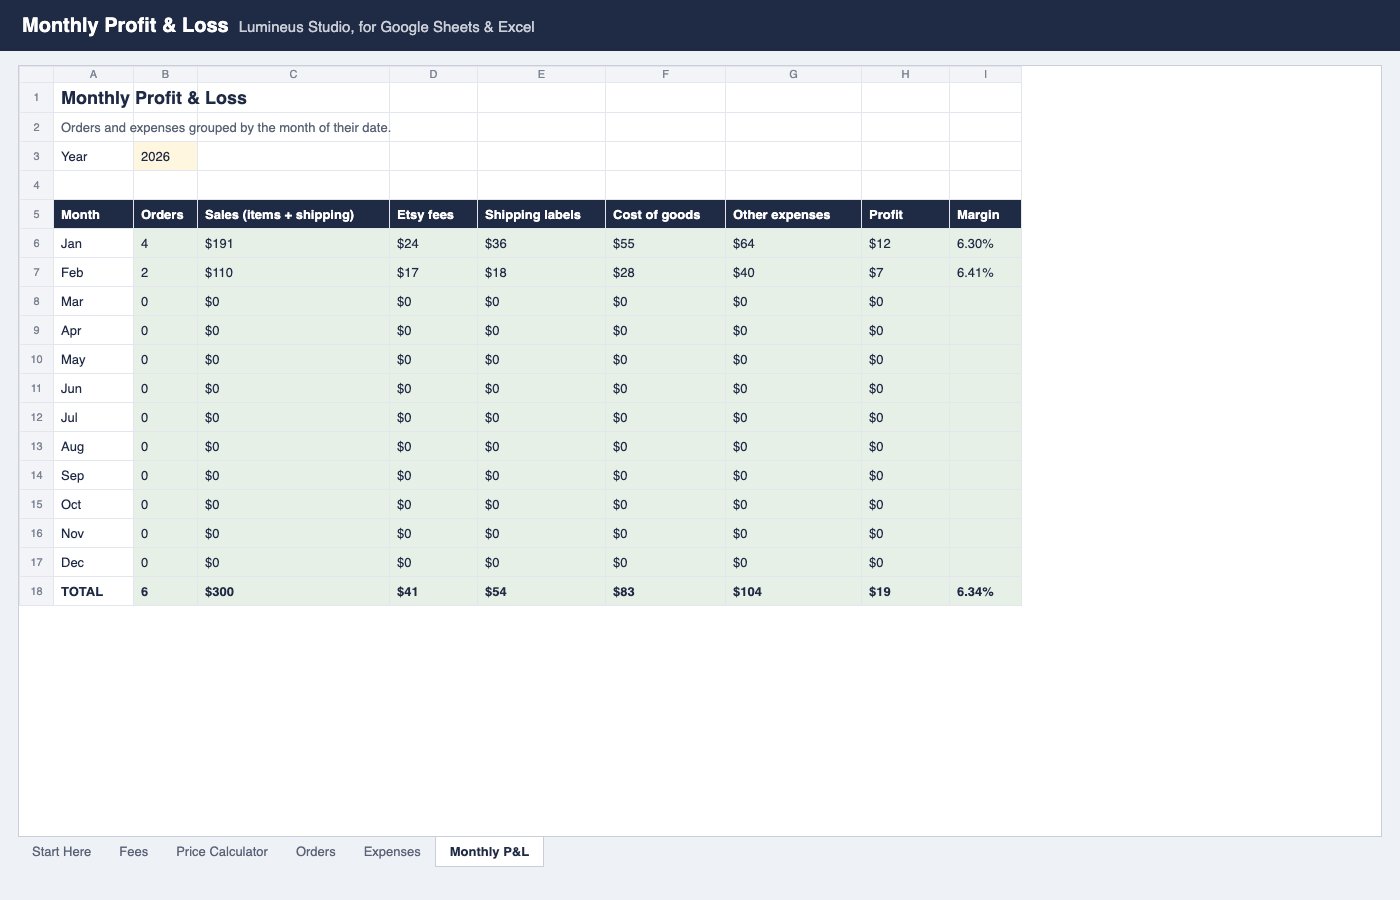Select the TOTAL label cell
The width and height of the screenshot is (1400, 900).
93,591
